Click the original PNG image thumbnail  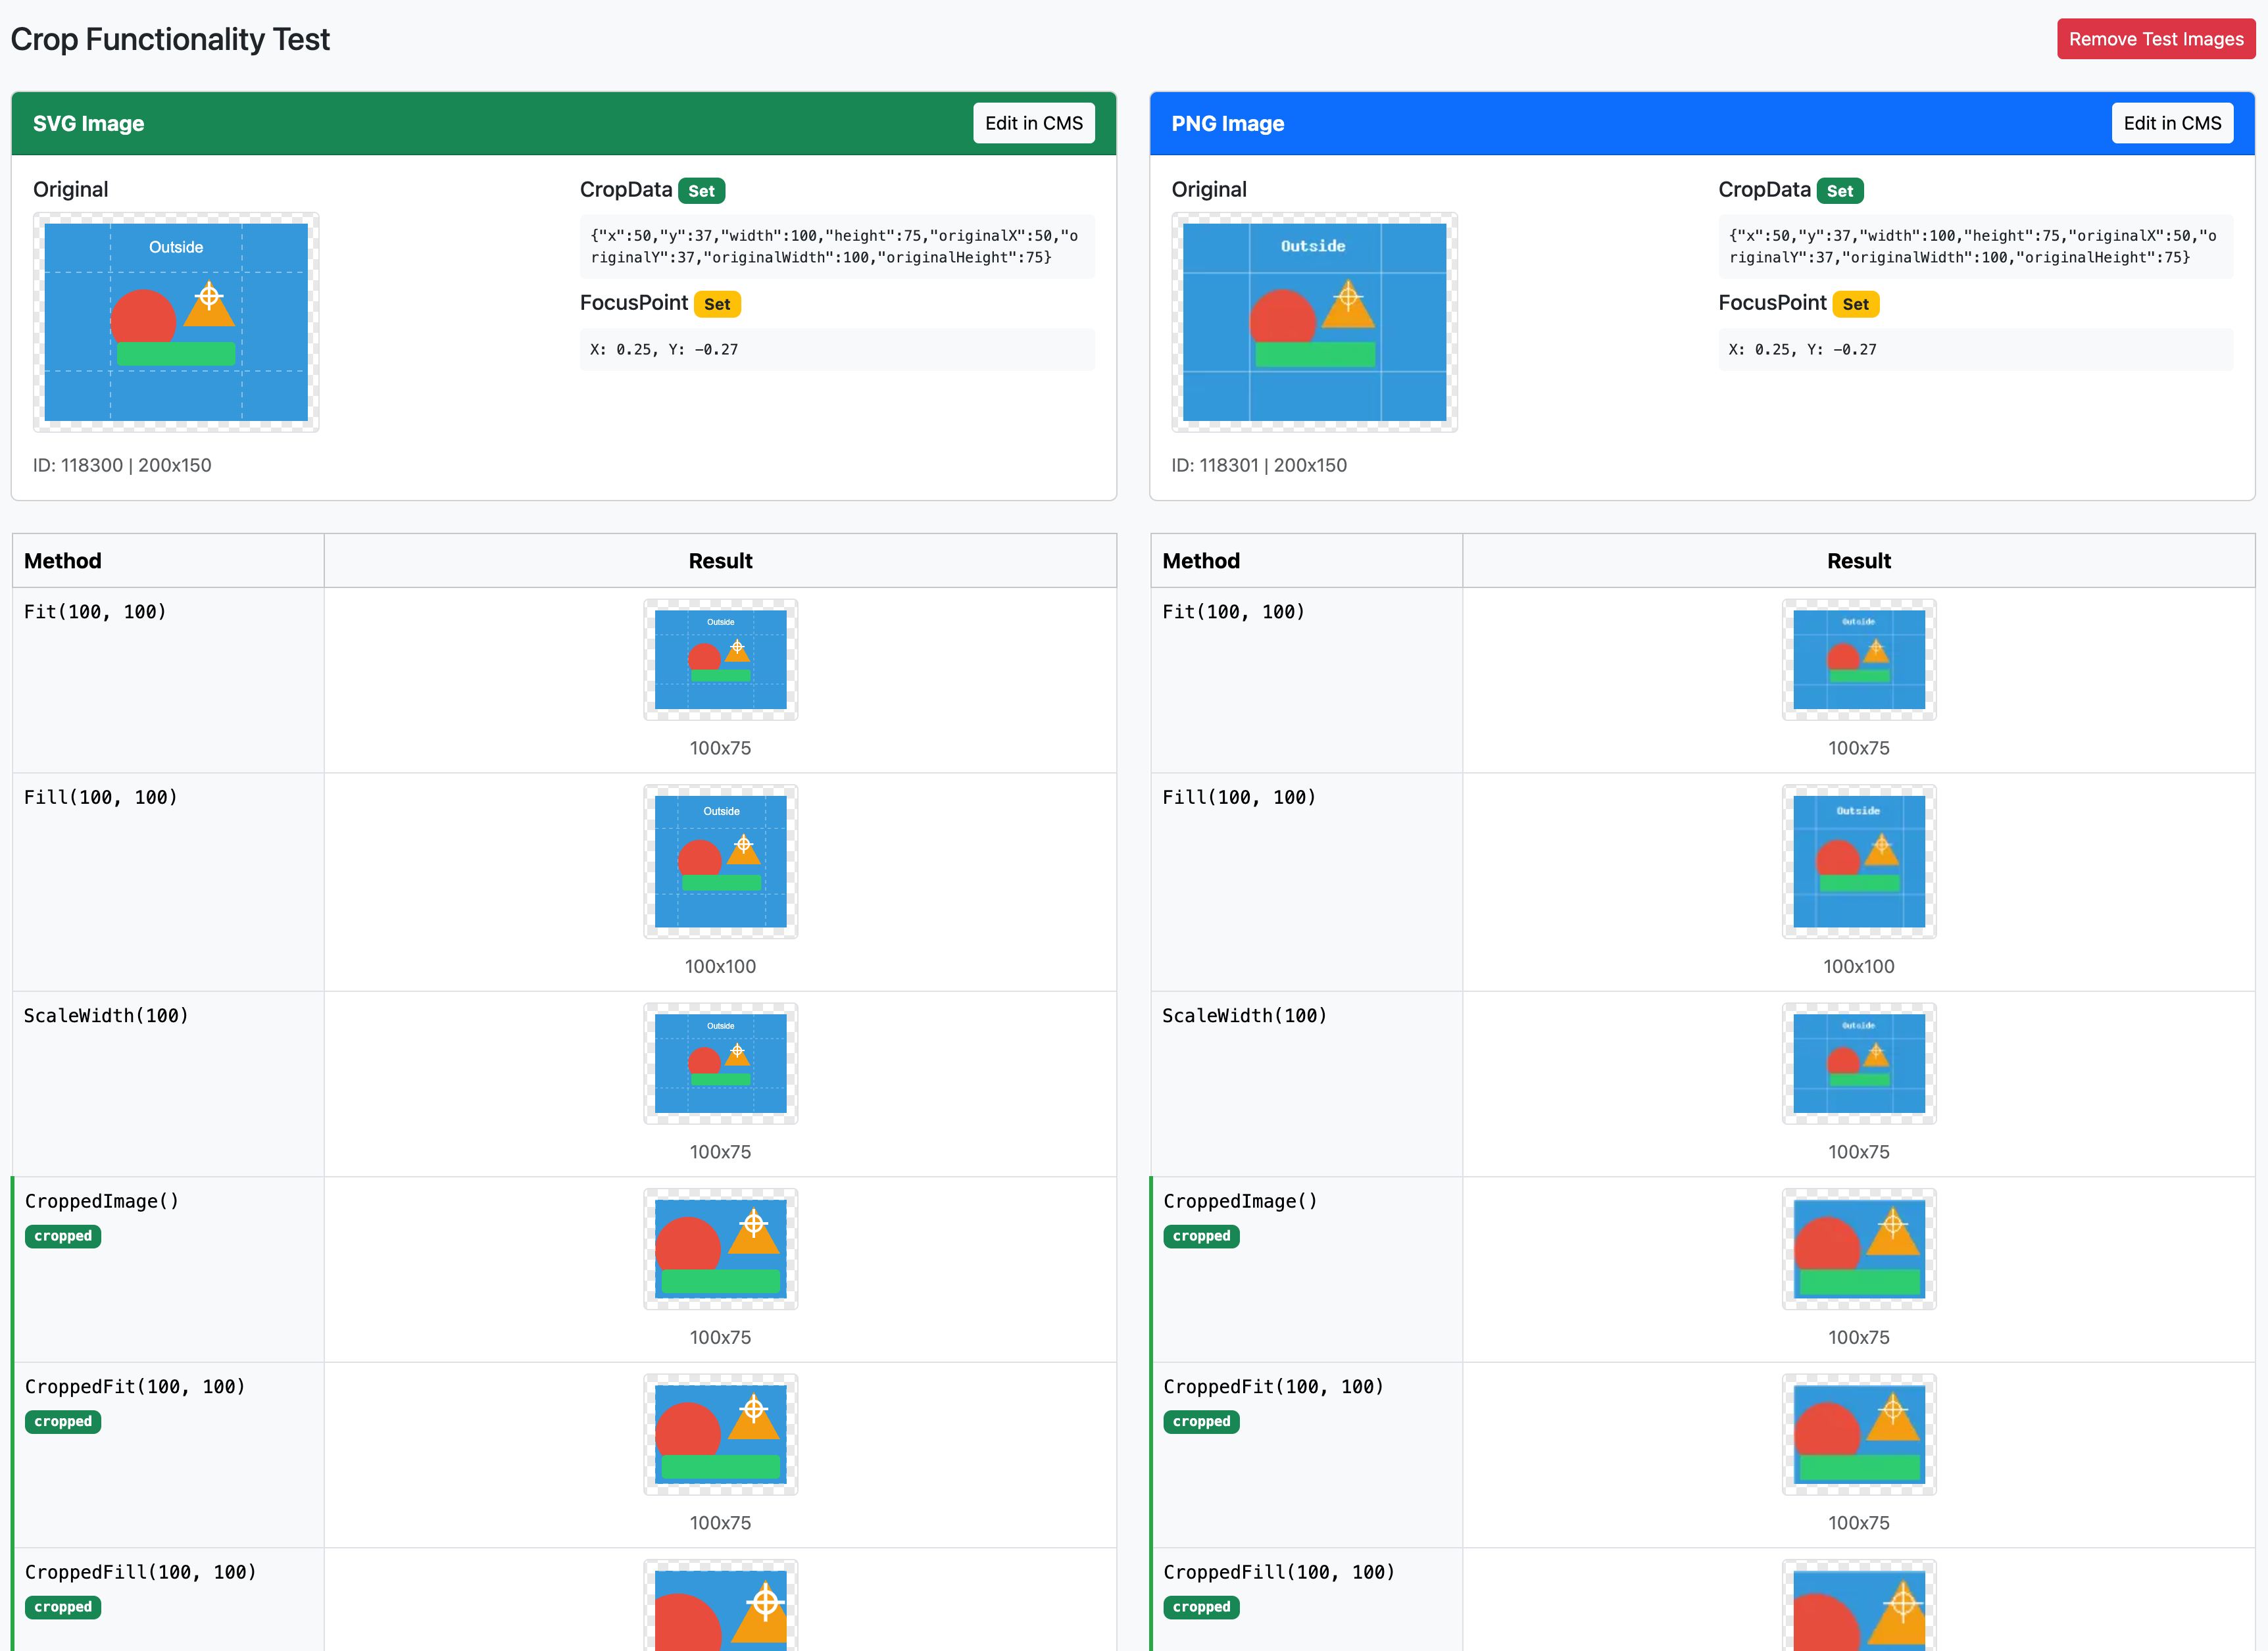tap(1314, 321)
